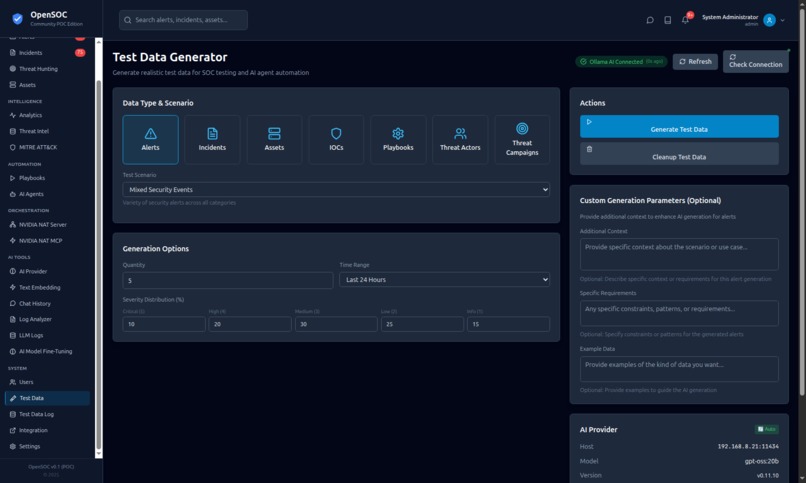806x483 pixels.
Task: Click the Specific Requirements text area
Action: (x=679, y=313)
